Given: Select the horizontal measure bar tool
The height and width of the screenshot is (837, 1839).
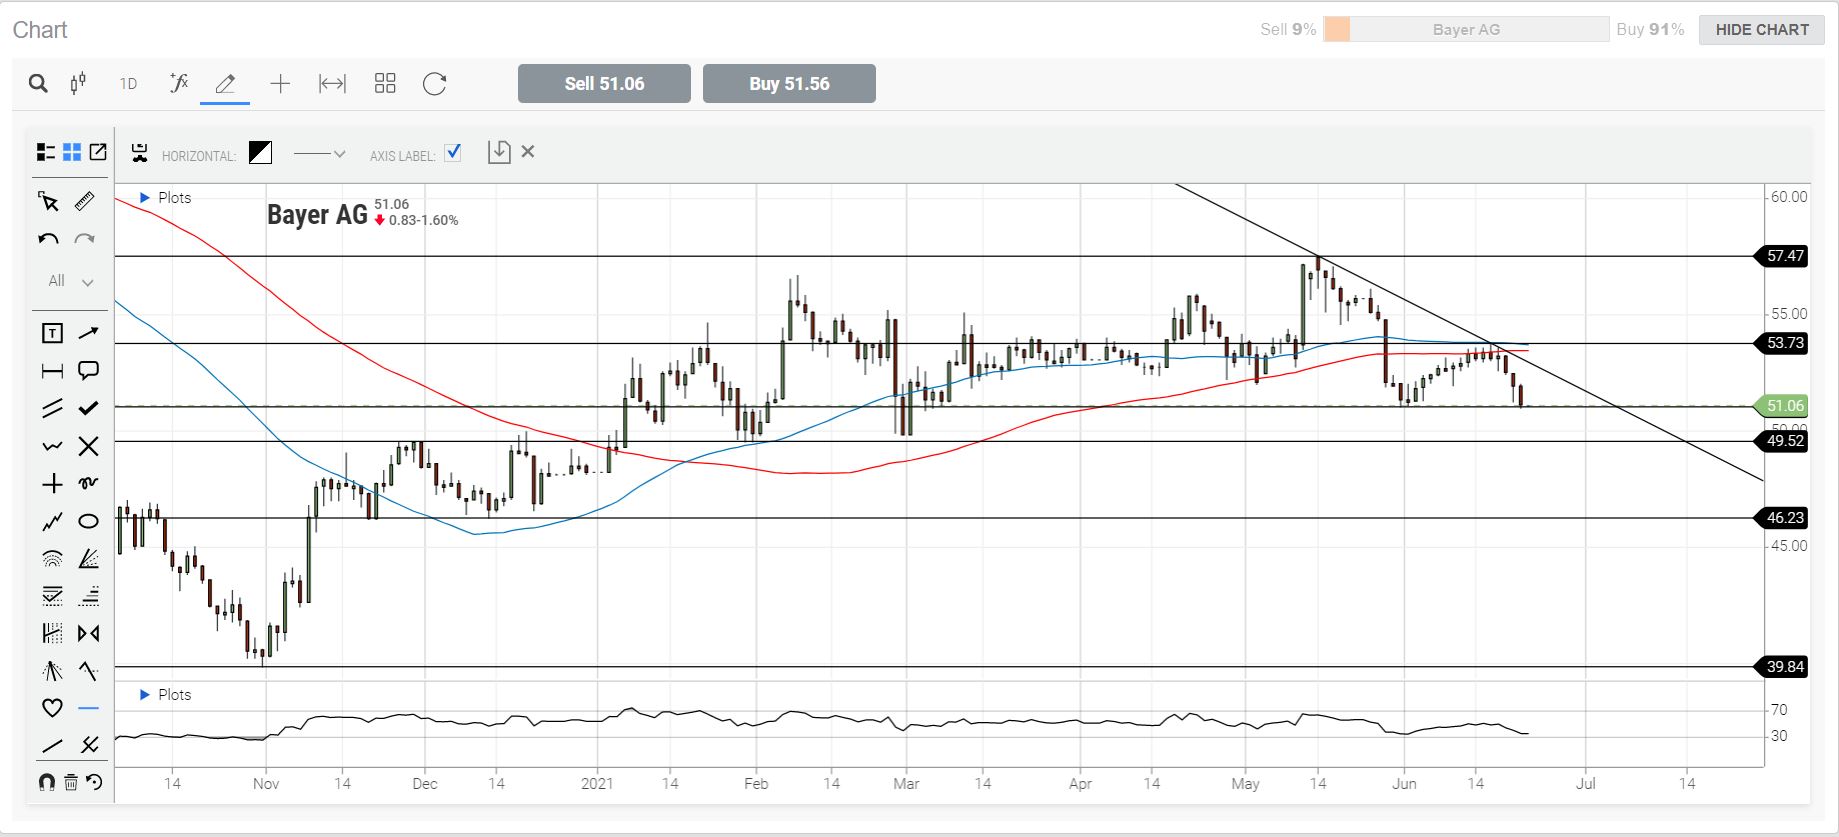Looking at the screenshot, I should coord(52,371).
